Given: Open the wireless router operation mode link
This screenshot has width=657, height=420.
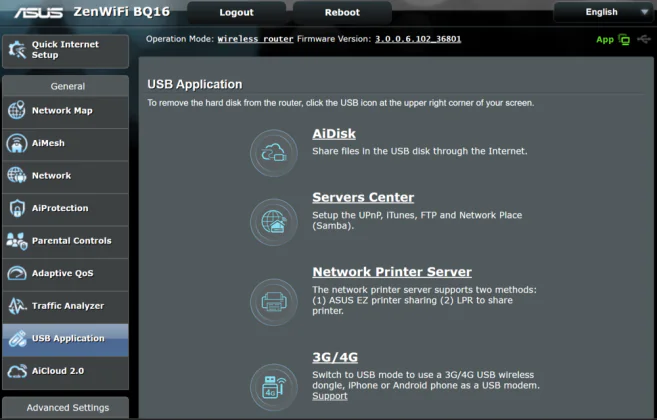Looking at the screenshot, I should coord(255,39).
